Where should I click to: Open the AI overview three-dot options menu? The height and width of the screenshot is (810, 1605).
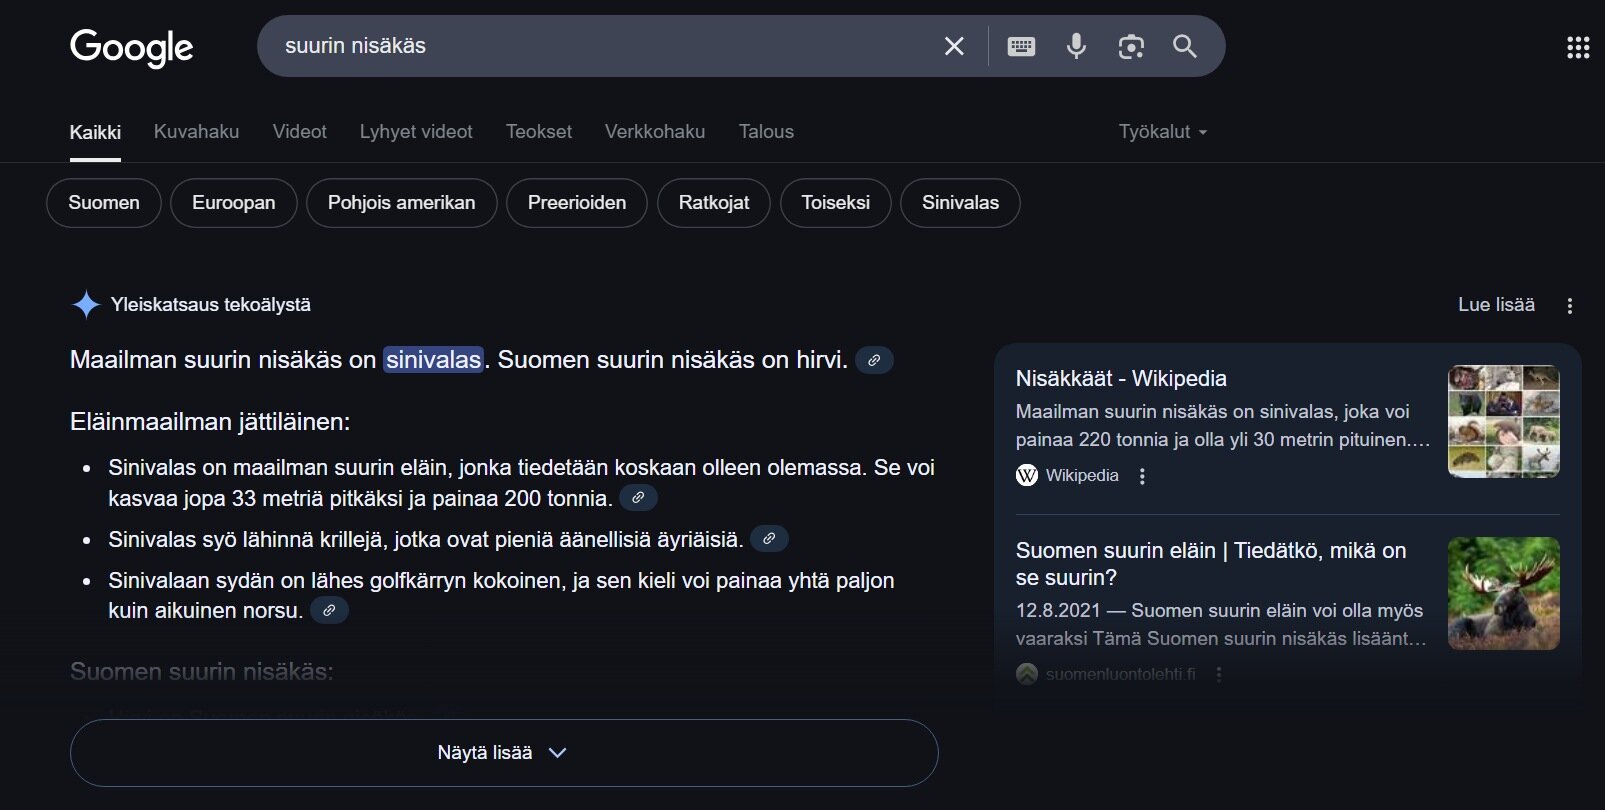(1570, 306)
